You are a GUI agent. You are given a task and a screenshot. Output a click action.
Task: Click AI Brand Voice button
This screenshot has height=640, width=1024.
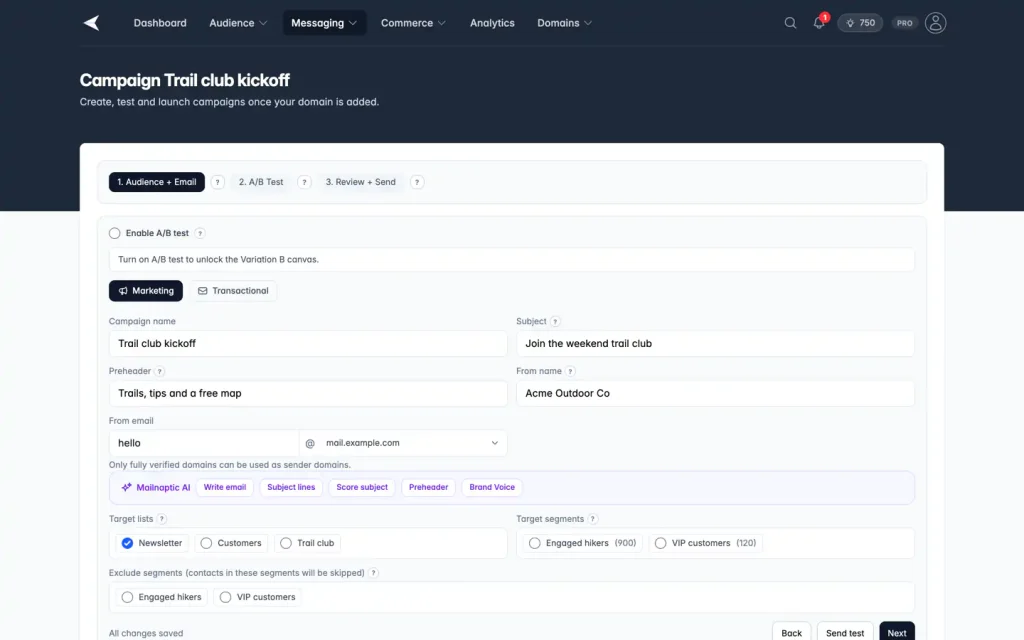492,487
